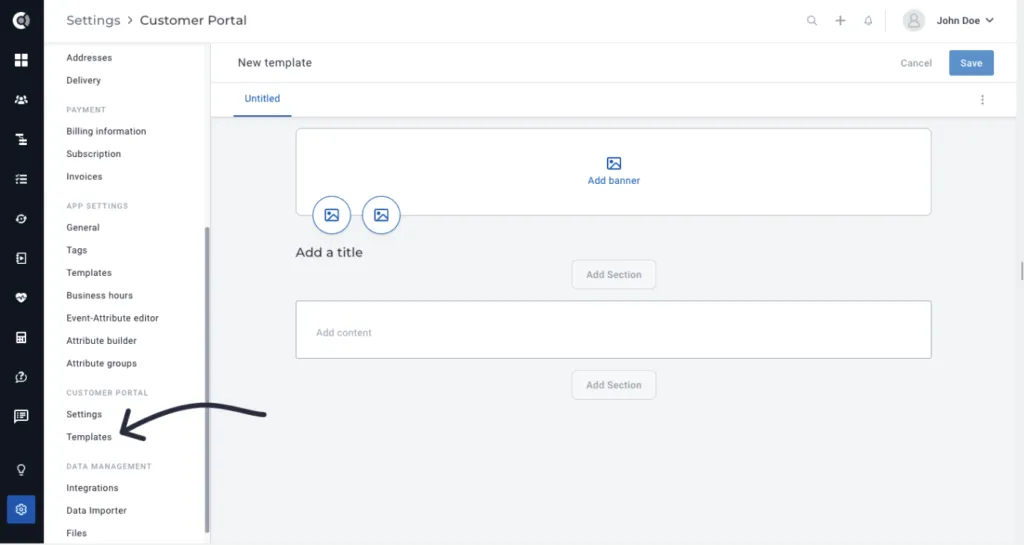Click the search magnifier icon
1024x545 pixels.
812,21
